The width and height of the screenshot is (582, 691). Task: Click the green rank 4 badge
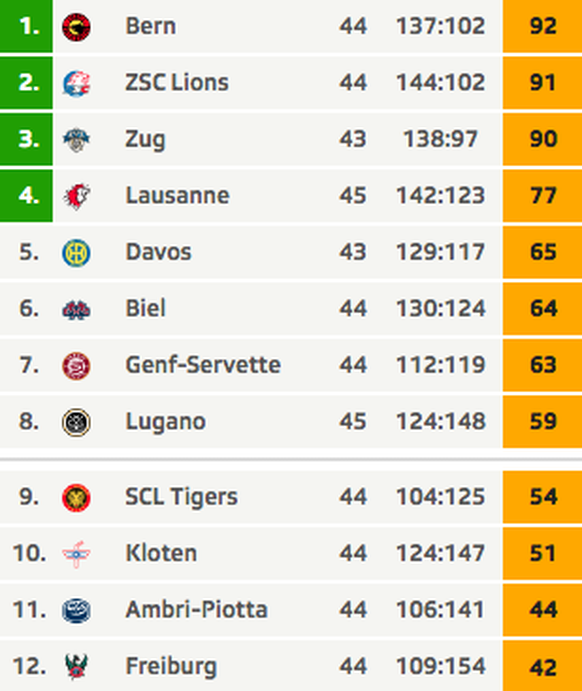click(26, 195)
